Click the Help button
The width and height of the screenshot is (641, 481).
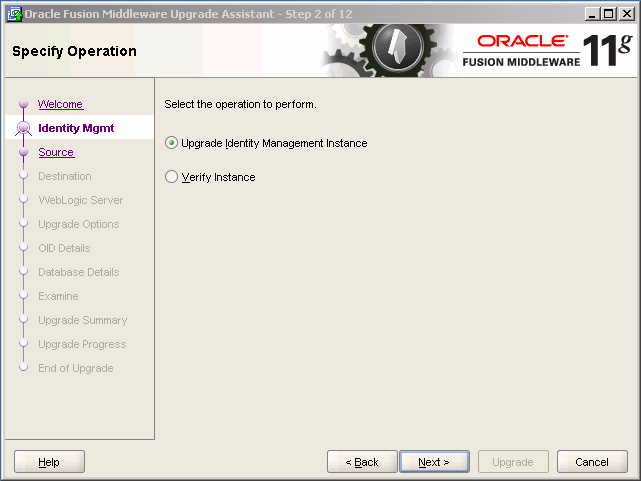point(49,462)
